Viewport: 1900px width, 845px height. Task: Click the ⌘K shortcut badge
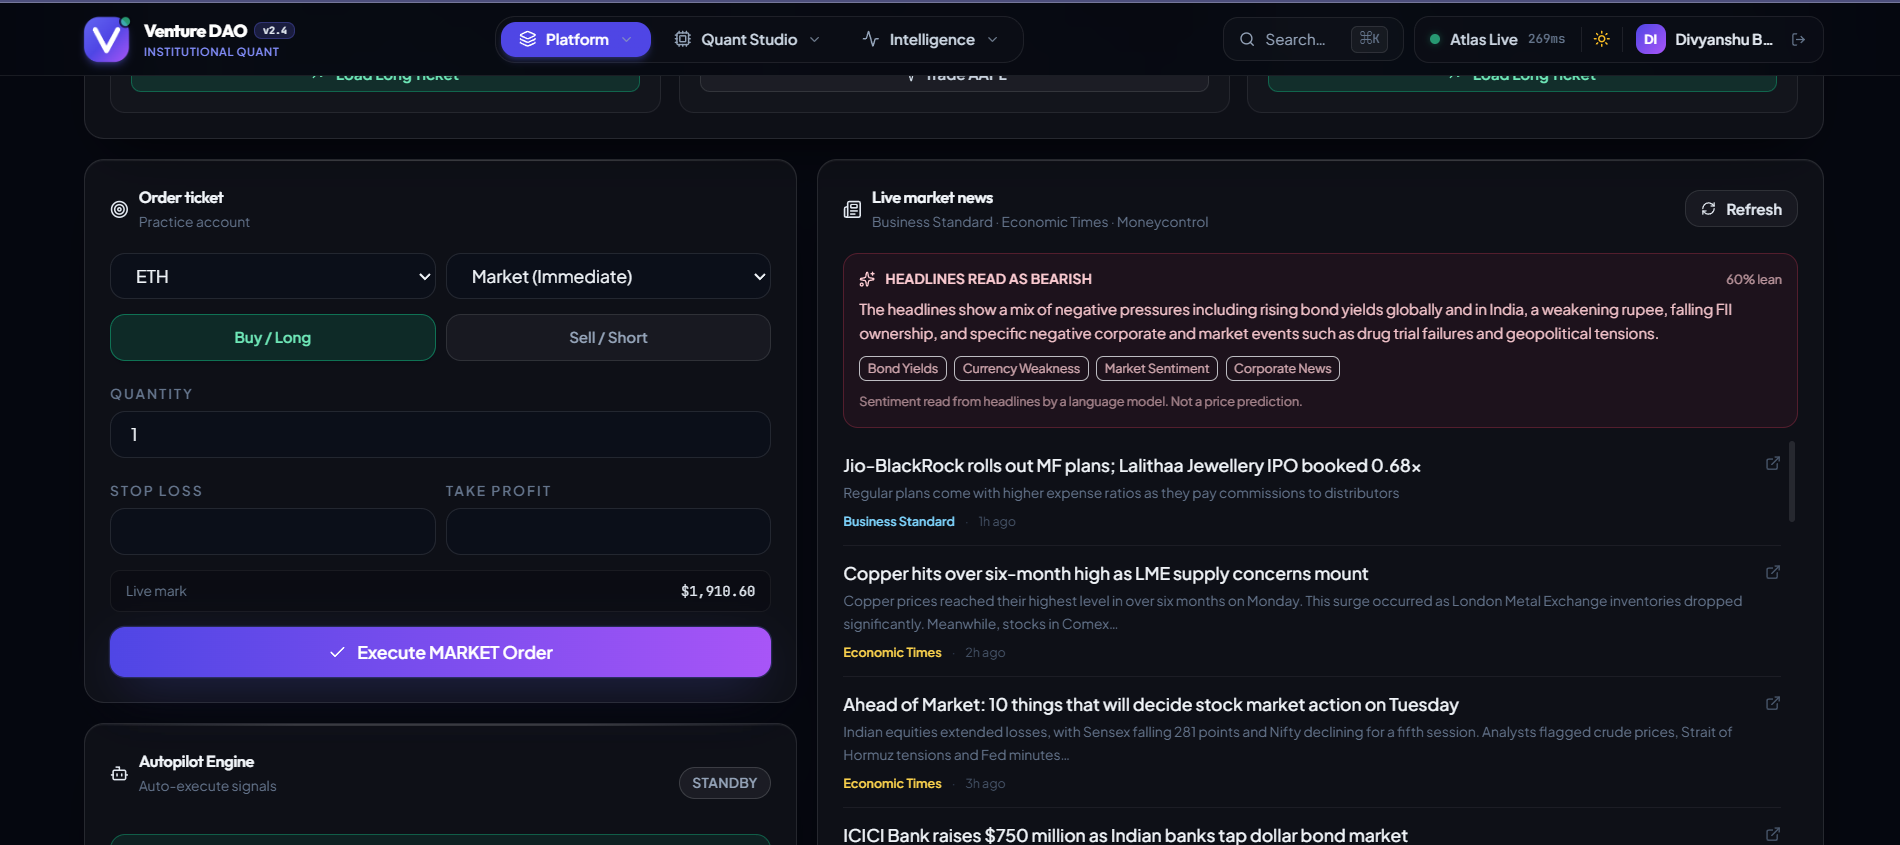[x=1369, y=39]
